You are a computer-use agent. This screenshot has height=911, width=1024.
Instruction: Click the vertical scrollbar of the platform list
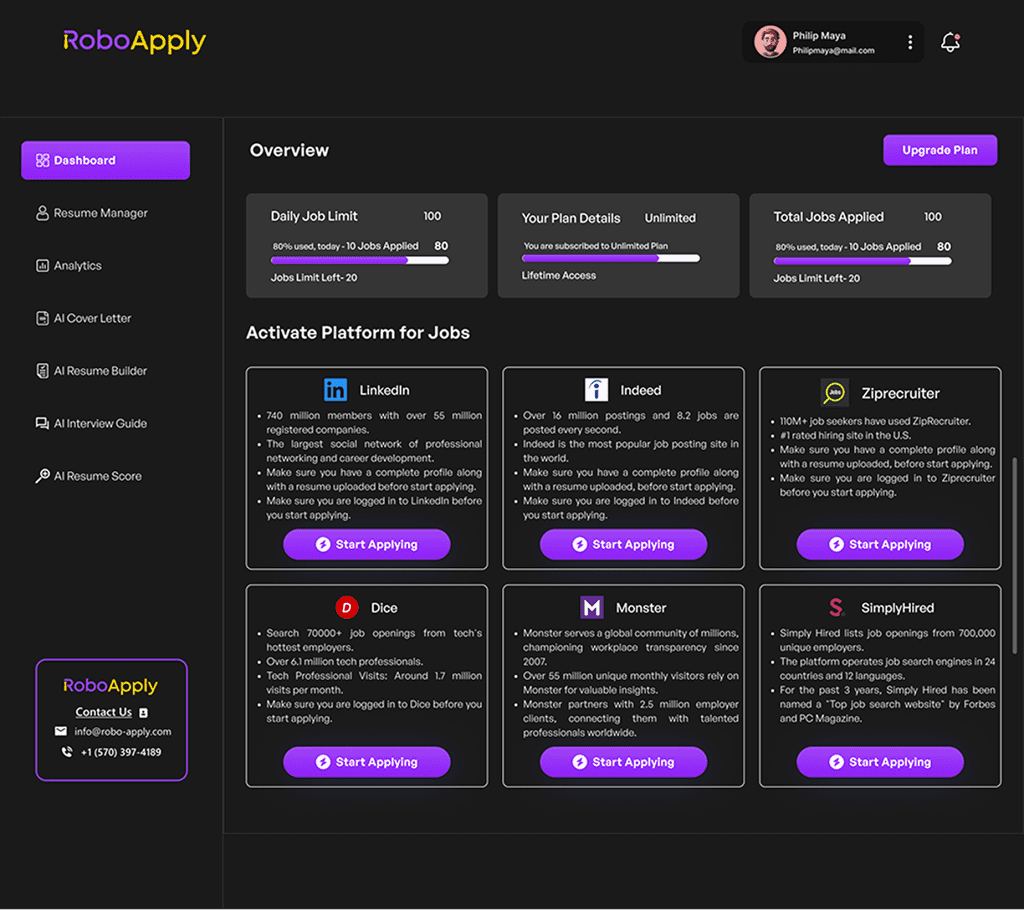pos(1014,555)
